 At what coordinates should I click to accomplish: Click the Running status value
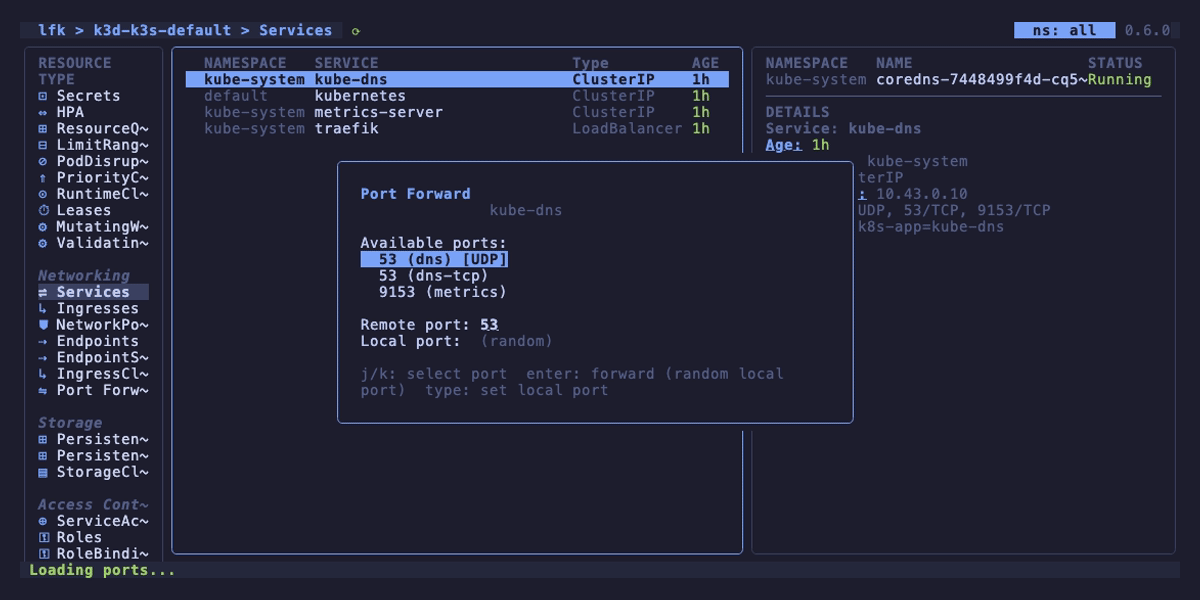coord(1120,79)
